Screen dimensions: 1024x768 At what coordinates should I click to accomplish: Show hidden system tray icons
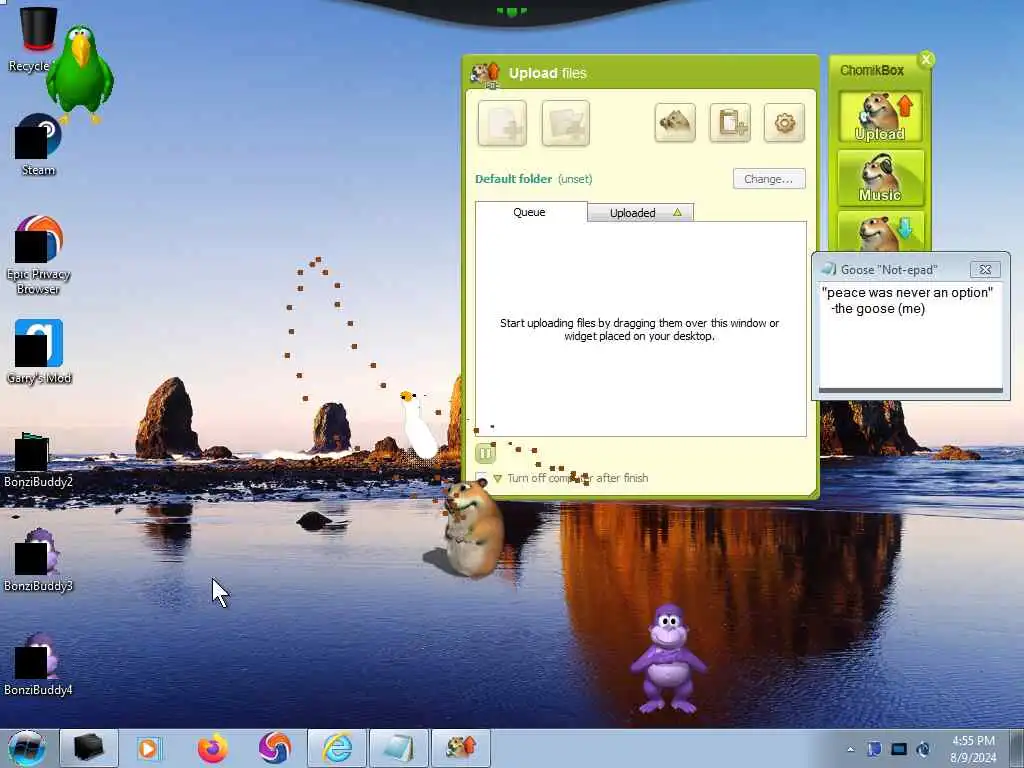[850, 750]
